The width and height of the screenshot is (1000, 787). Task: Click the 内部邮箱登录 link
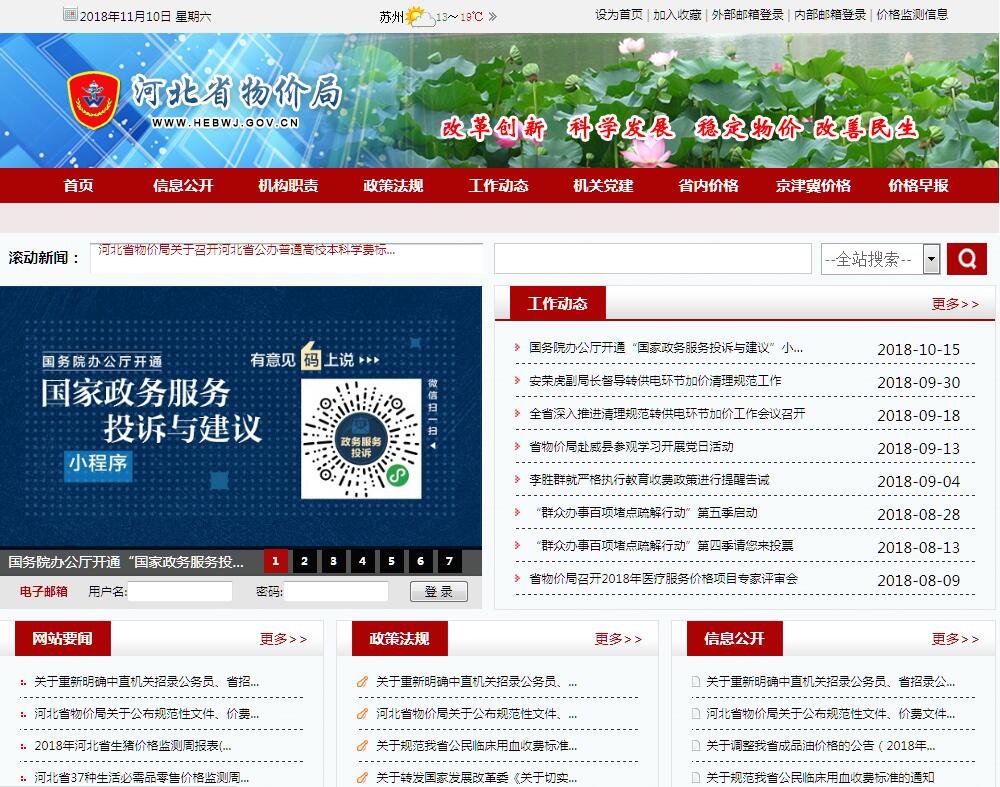(x=830, y=15)
